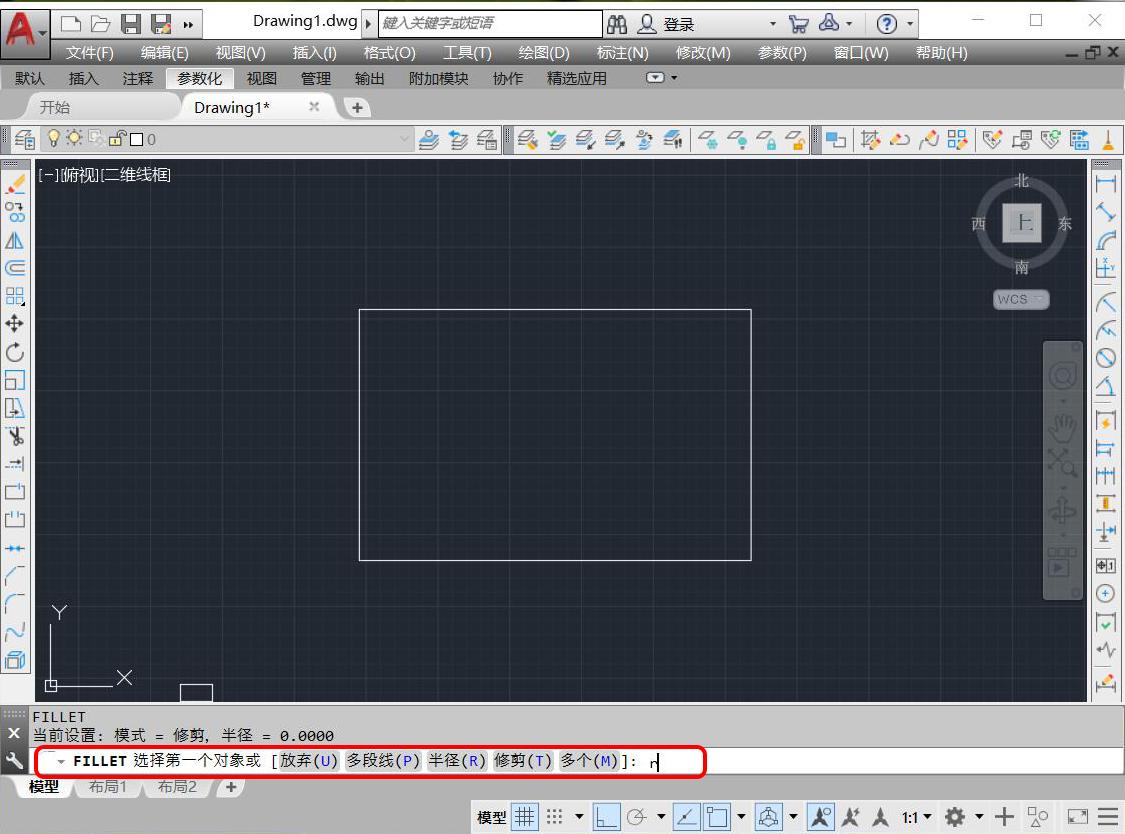Activate the Trim tool icon
The width and height of the screenshot is (1125, 834).
pos(15,435)
